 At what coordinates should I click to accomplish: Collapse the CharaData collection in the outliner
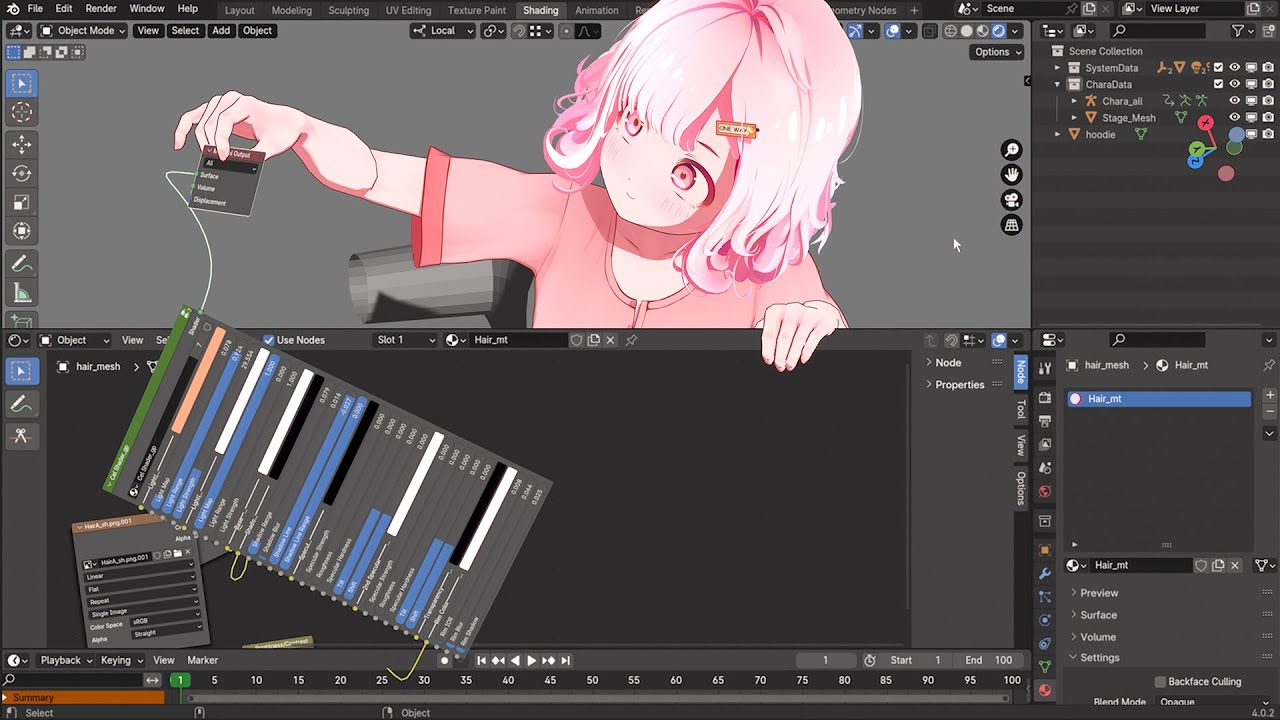1057,84
